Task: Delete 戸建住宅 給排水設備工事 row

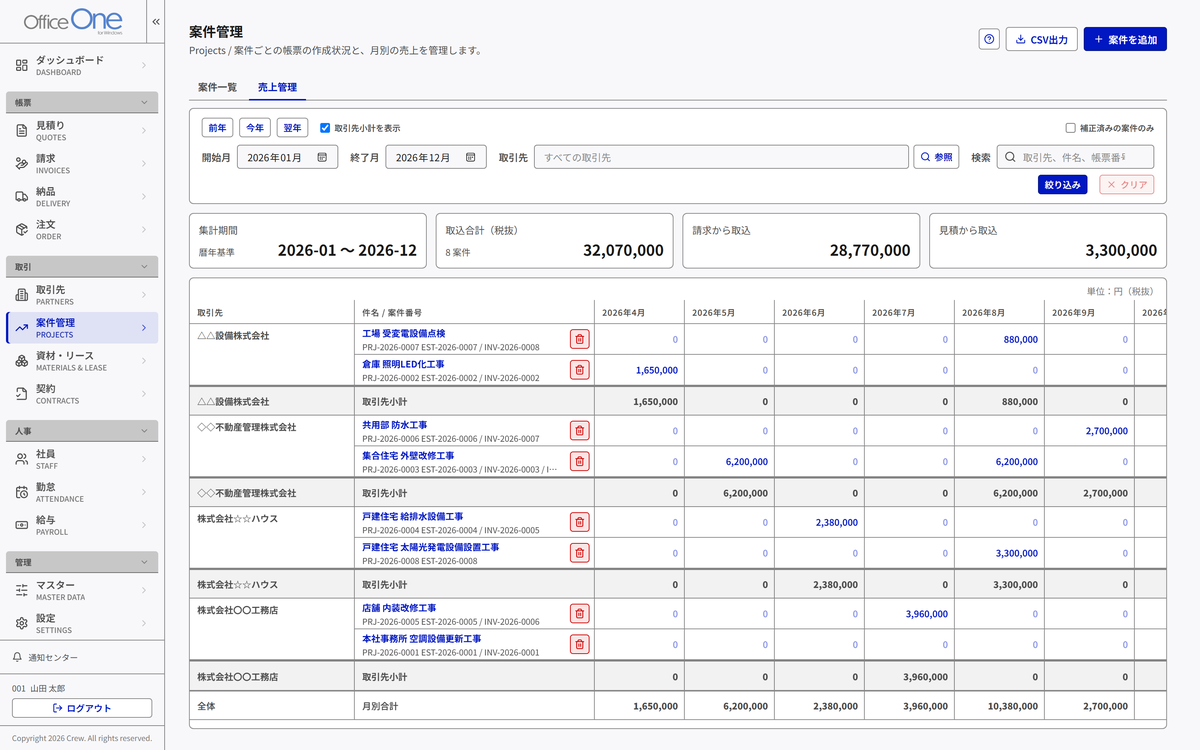Action: 579,522
